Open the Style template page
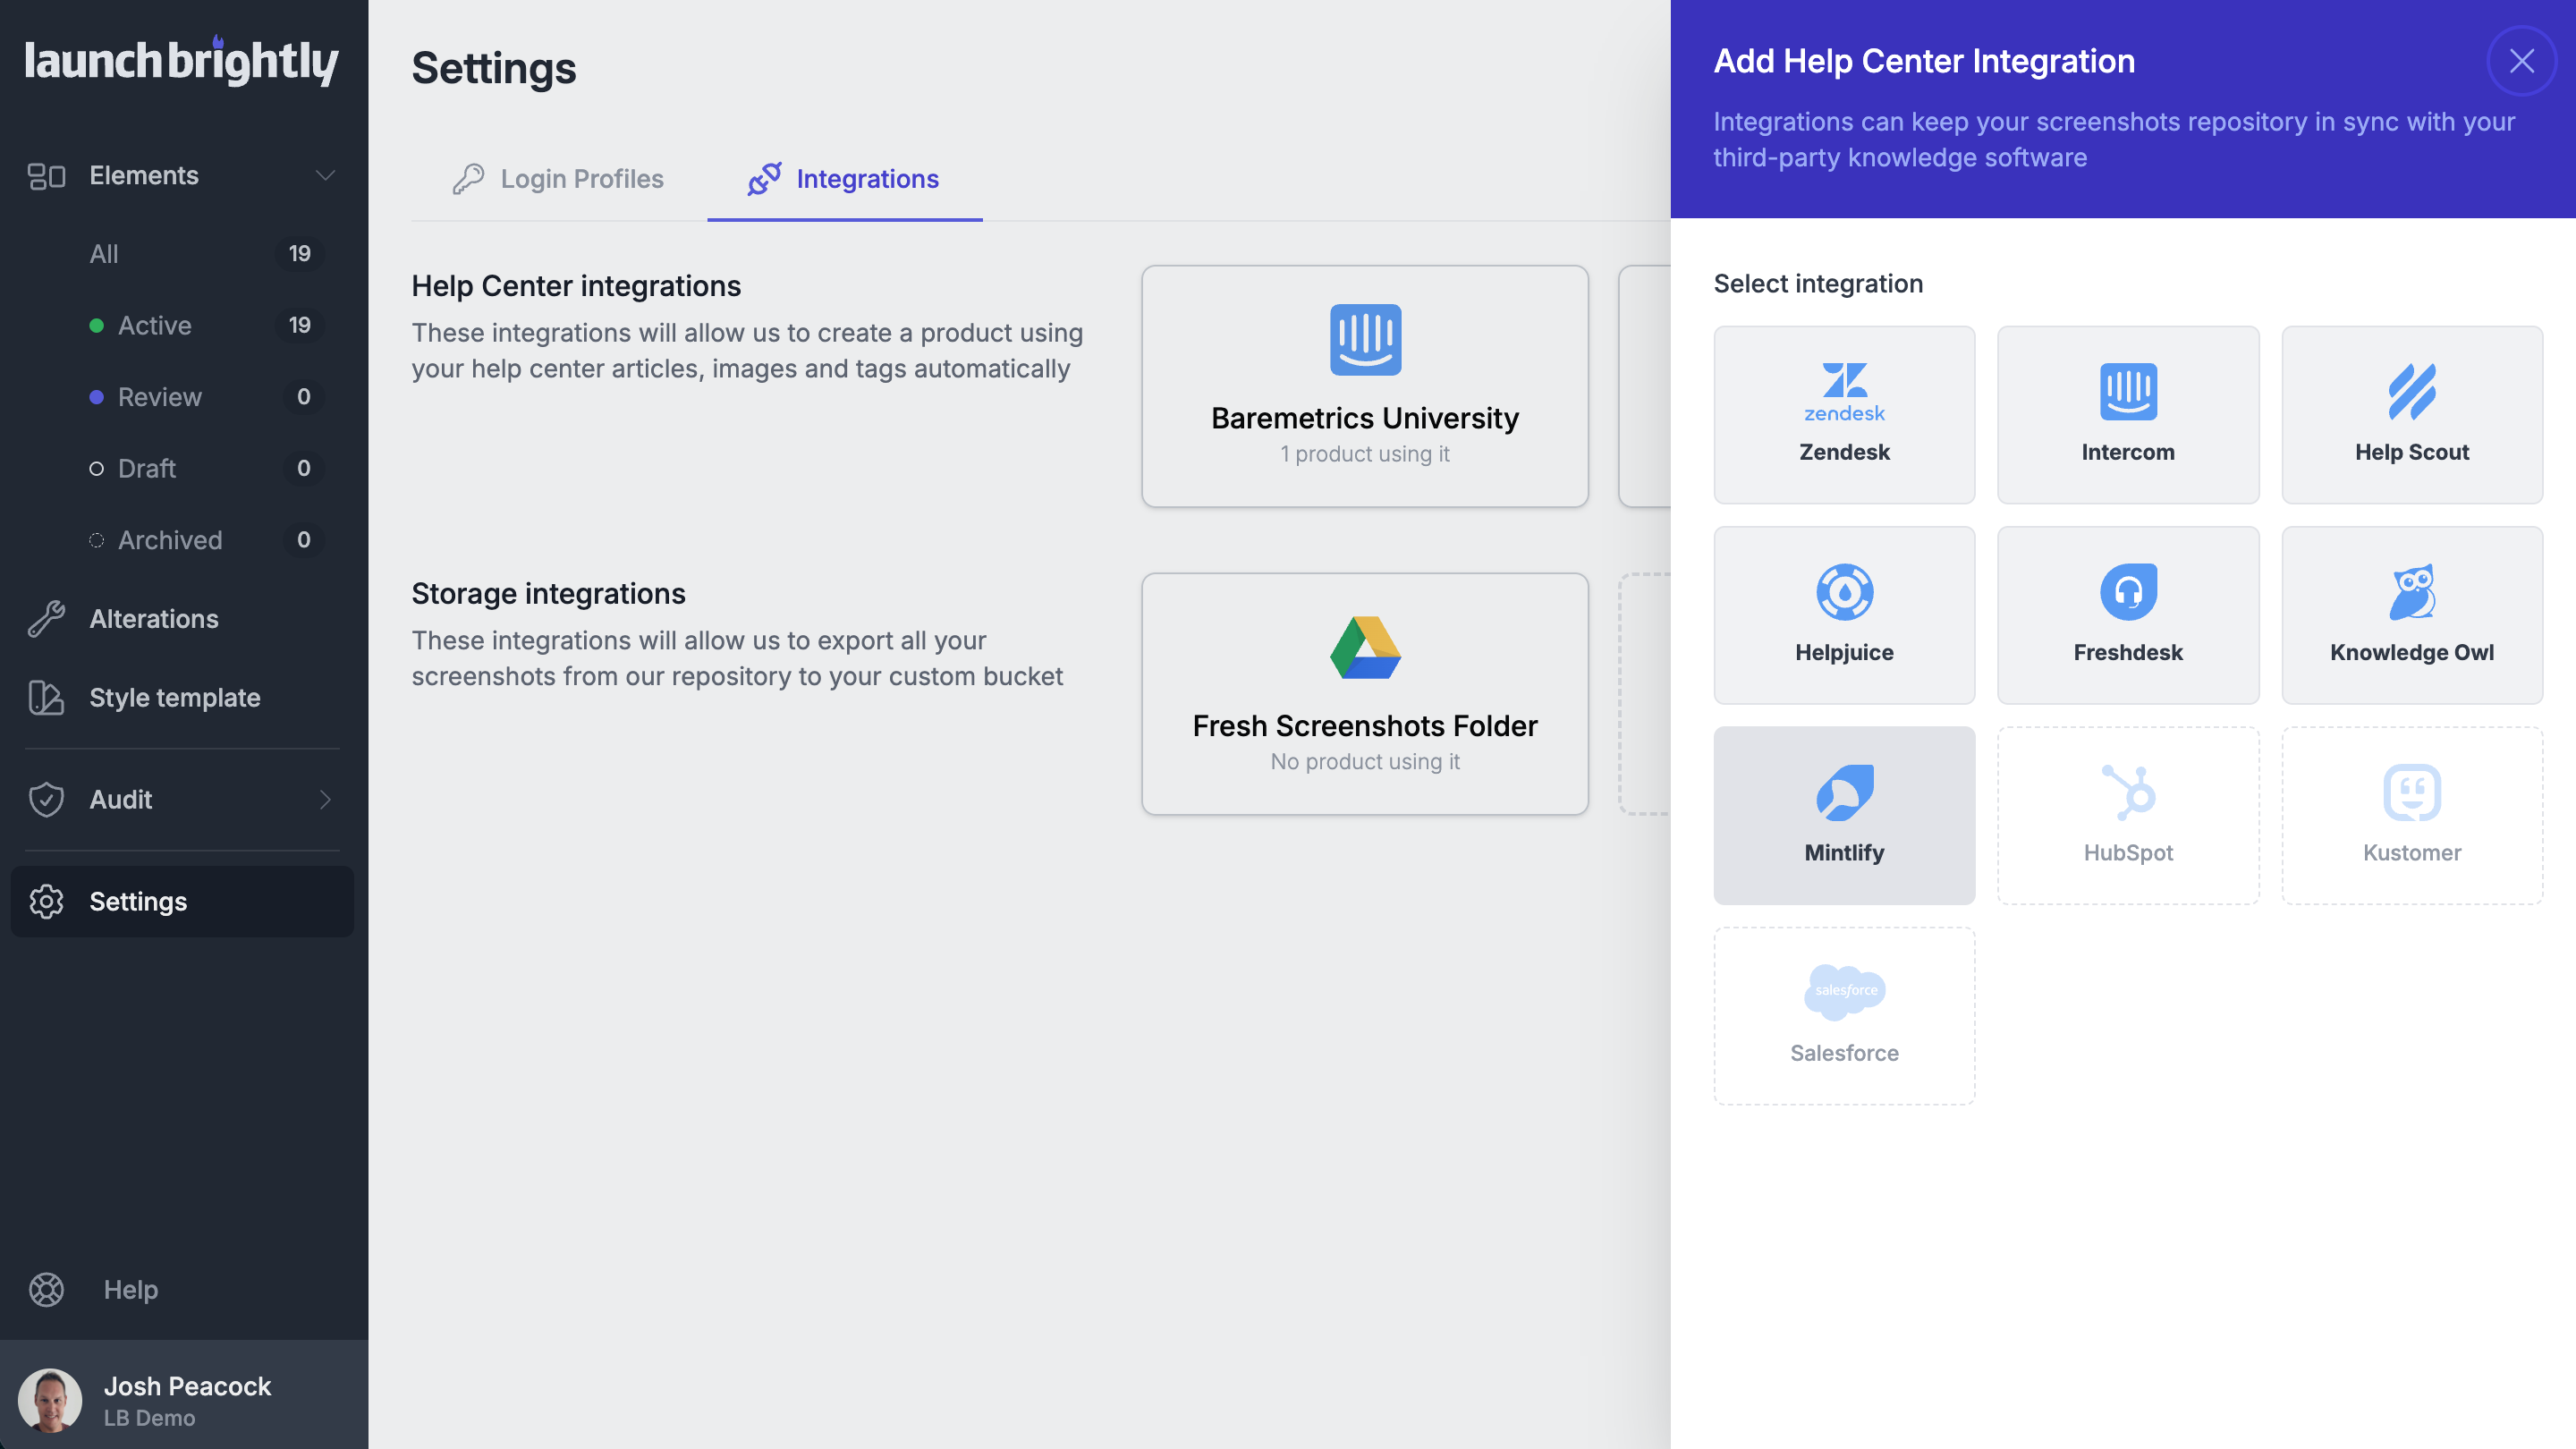This screenshot has width=2576, height=1449. tap(175, 698)
